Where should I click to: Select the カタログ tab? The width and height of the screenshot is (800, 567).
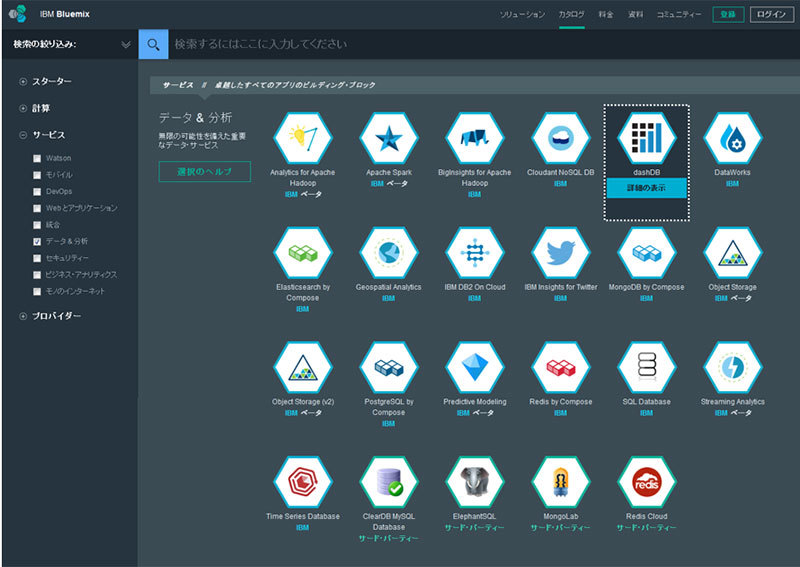coord(571,14)
